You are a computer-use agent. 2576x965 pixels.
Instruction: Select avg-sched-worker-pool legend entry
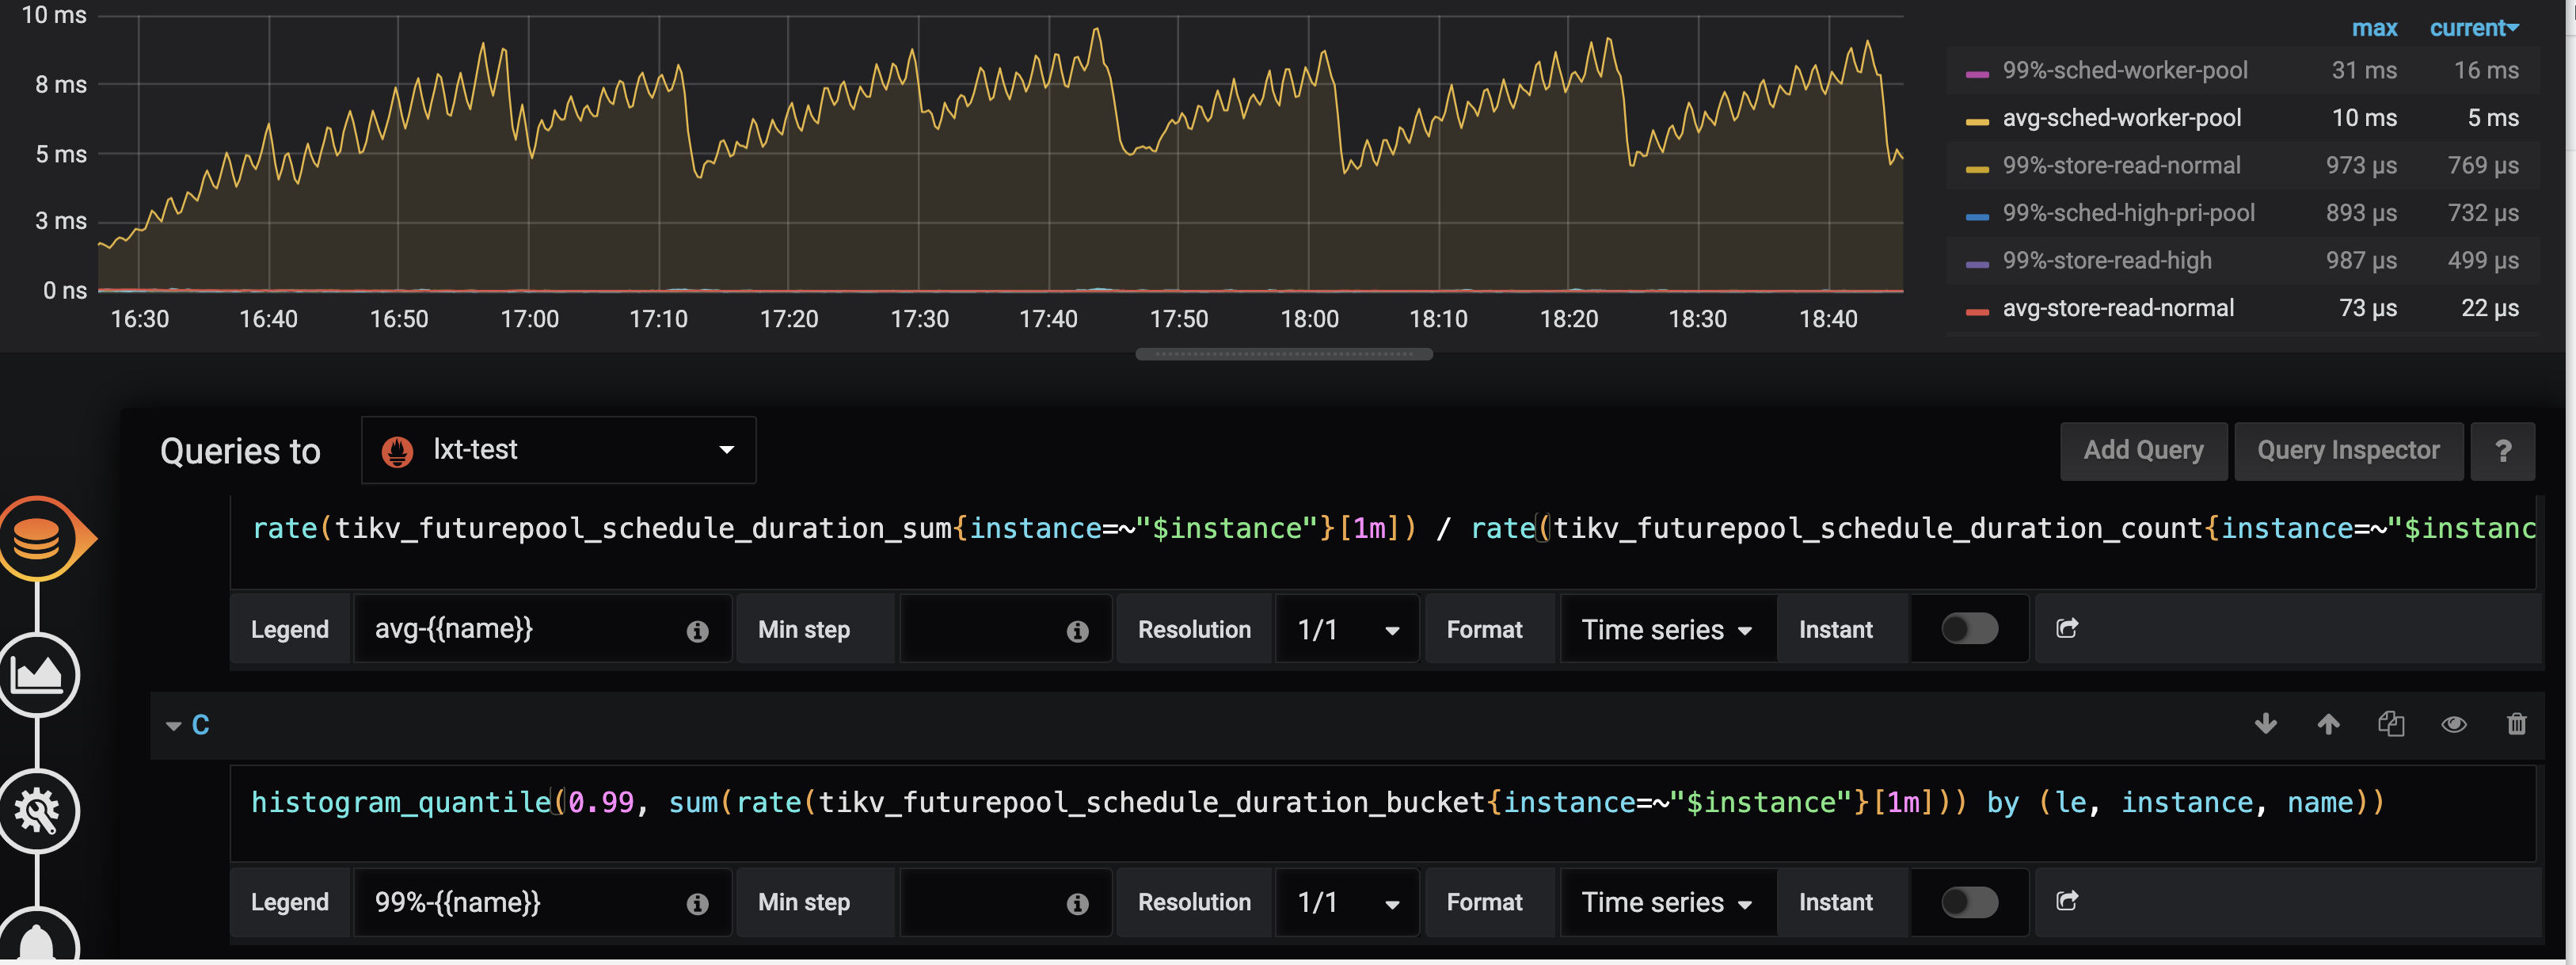click(2121, 118)
